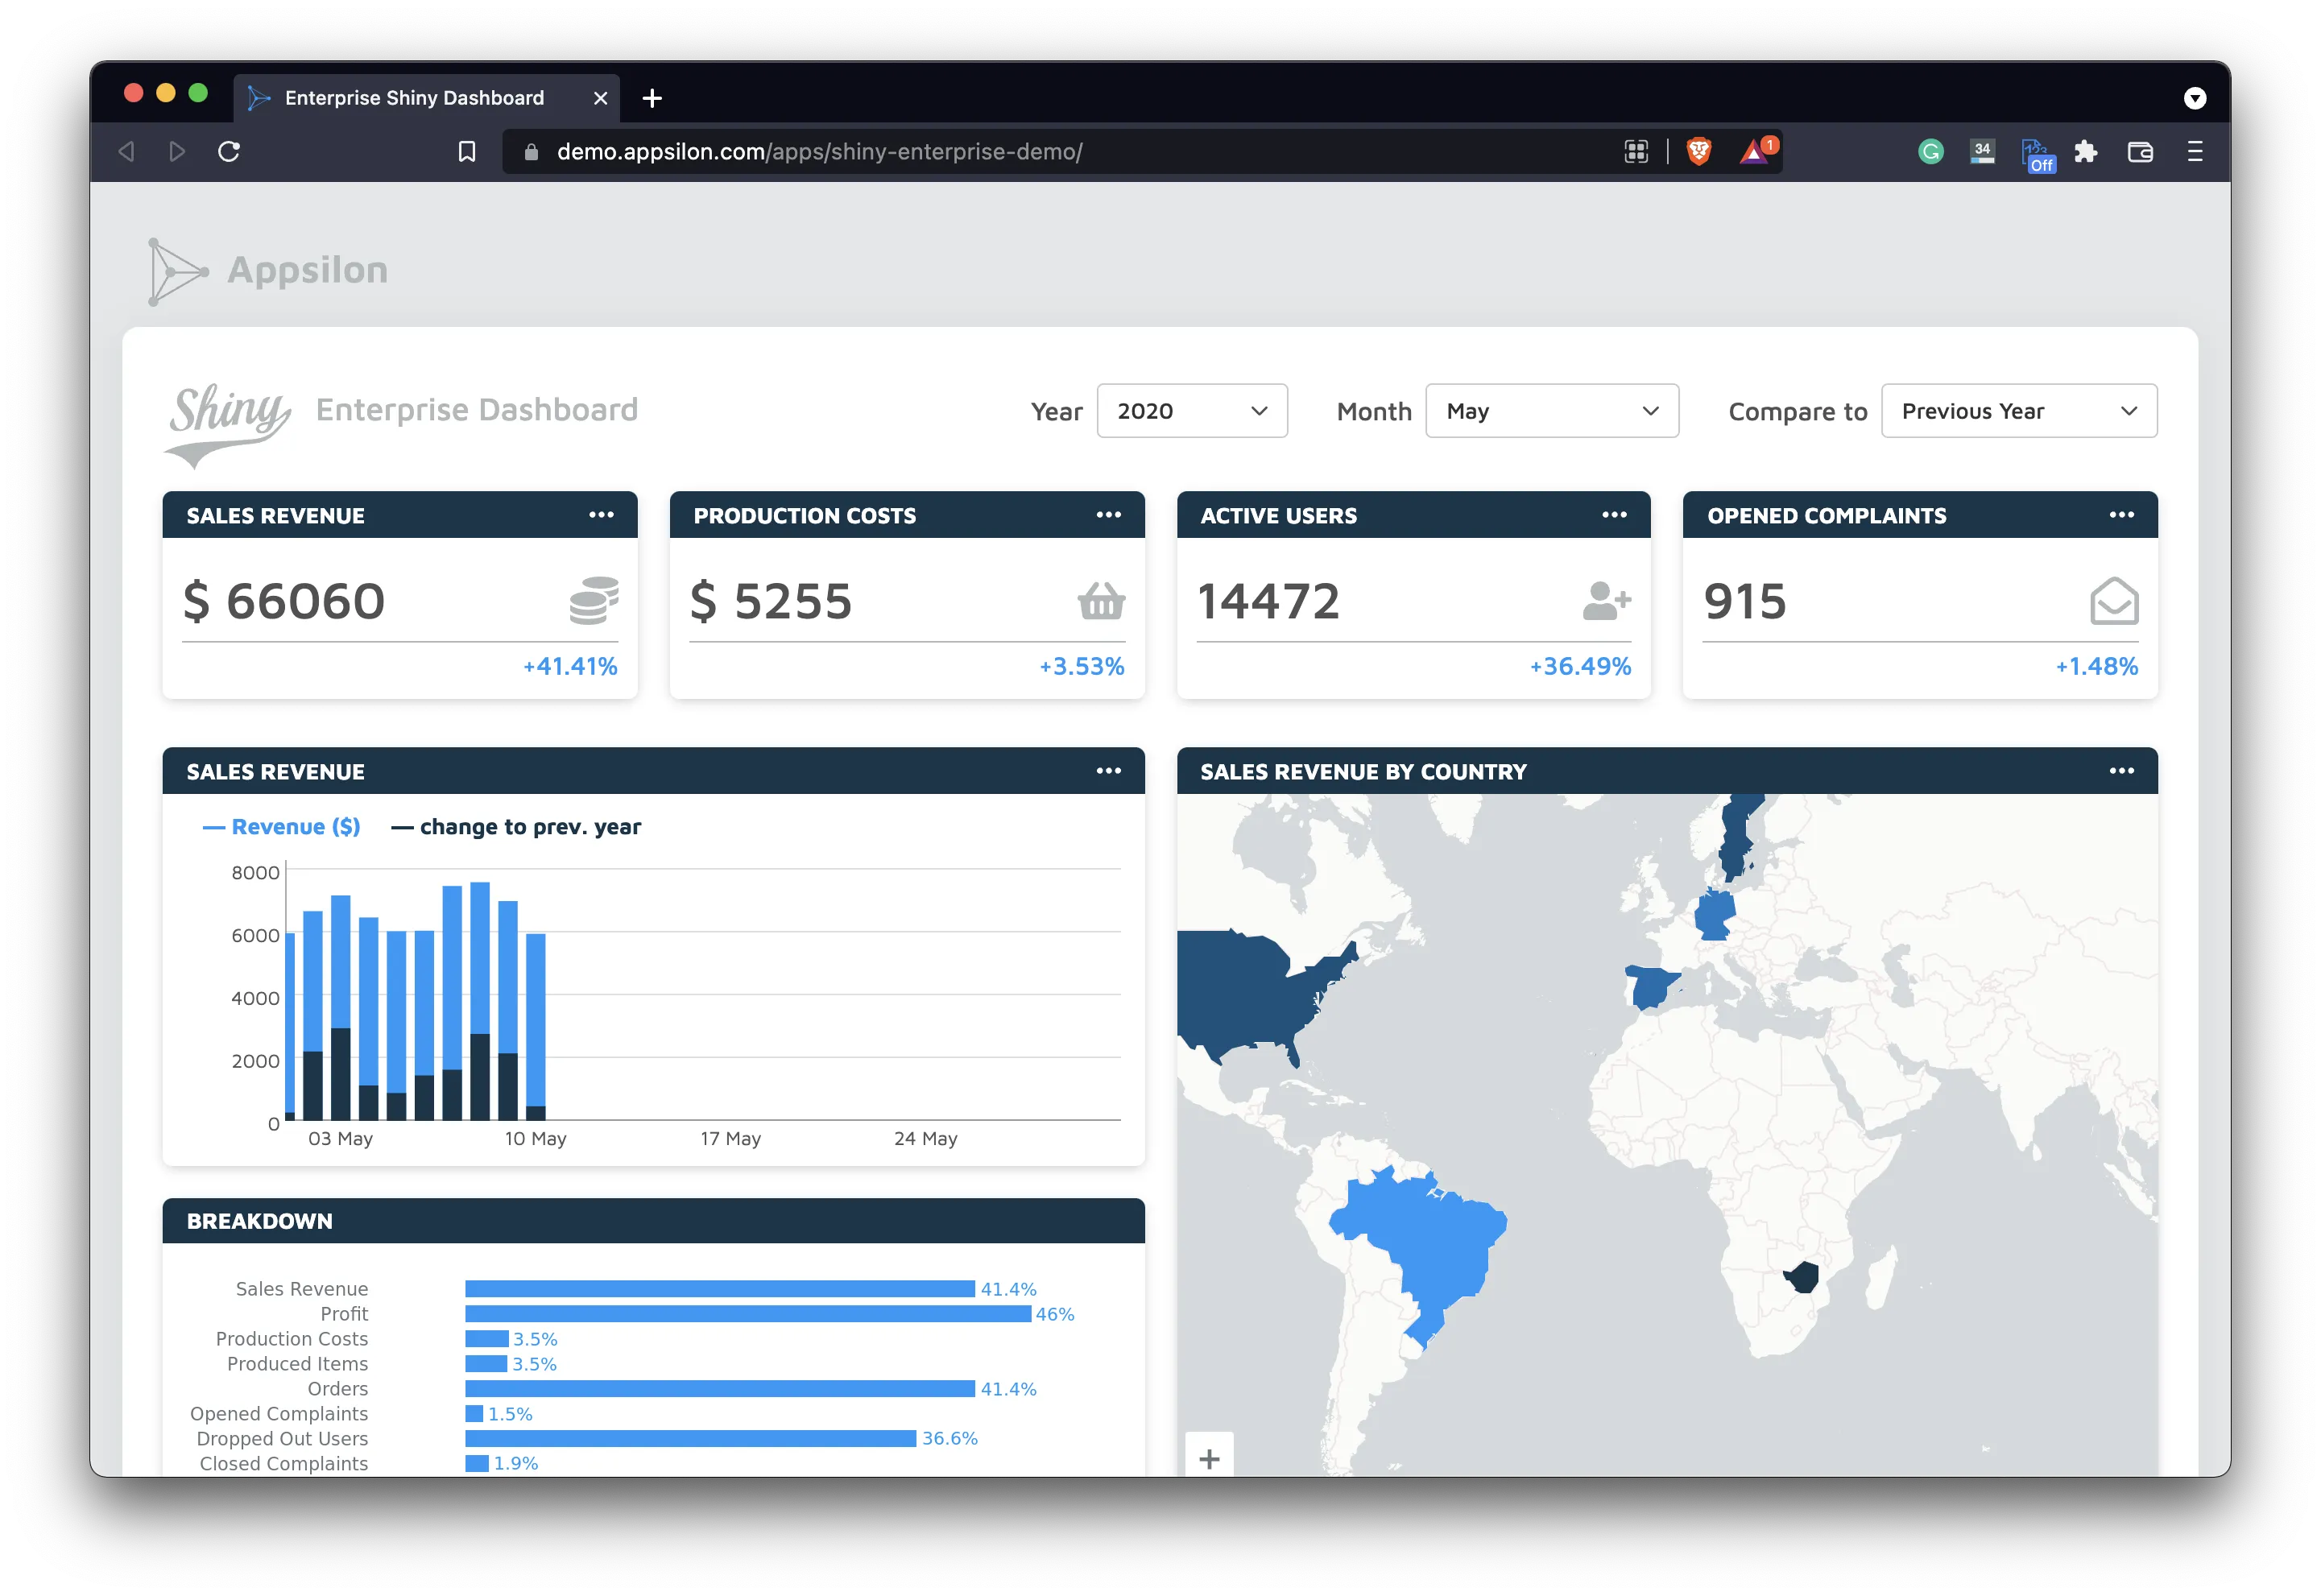Screen dimensions: 2321x1596
Task: Open a new browser tab
Action: 652,98
